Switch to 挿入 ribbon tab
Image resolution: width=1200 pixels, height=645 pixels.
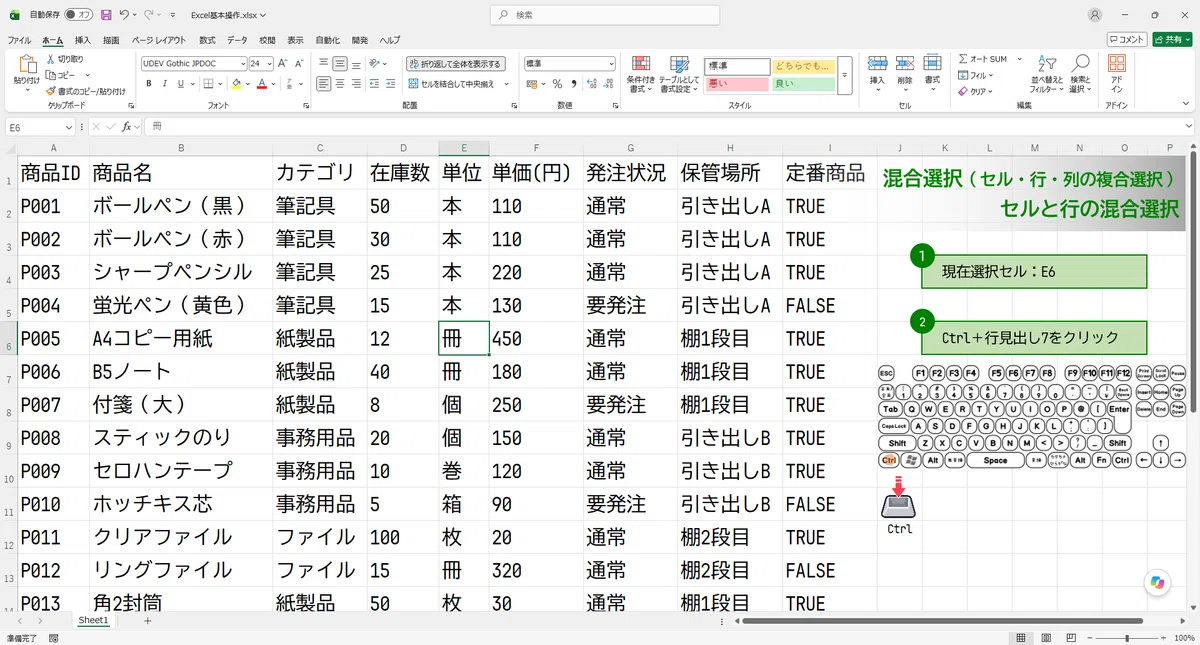pos(82,40)
